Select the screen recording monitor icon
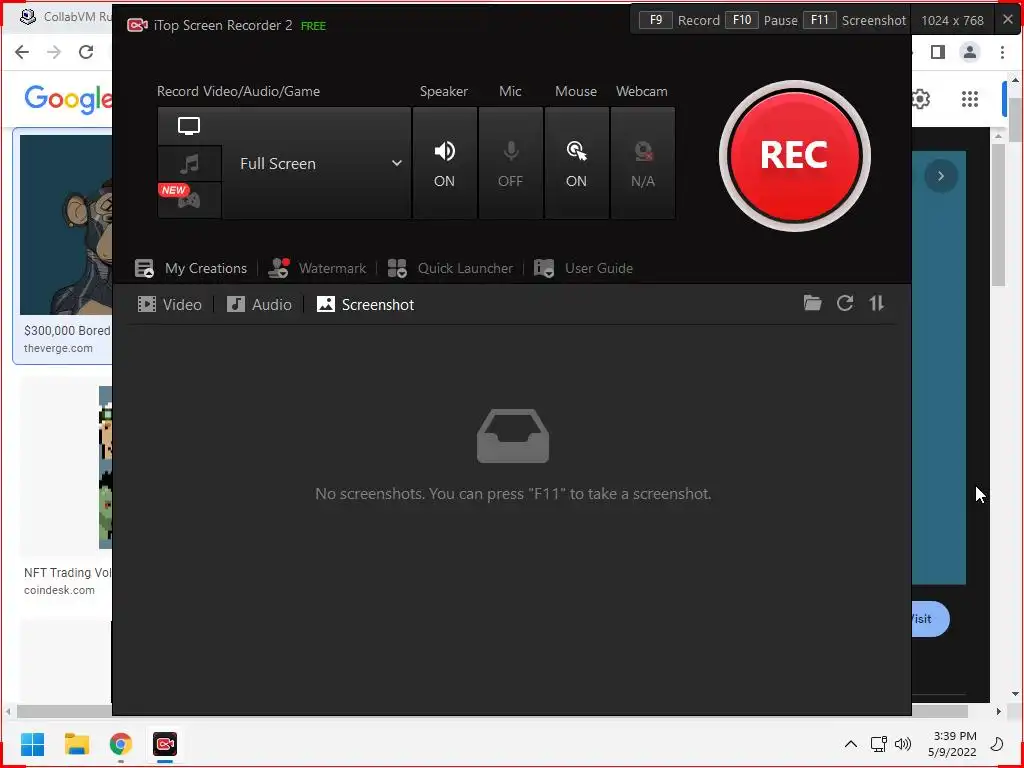Screen dimensions: 1024x768 coord(189,126)
